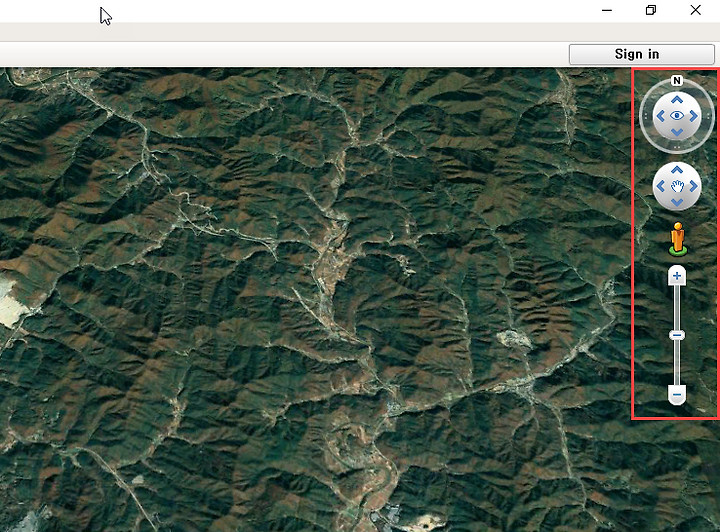Restore down the window
This screenshot has width=720, height=532.
[x=651, y=10]
